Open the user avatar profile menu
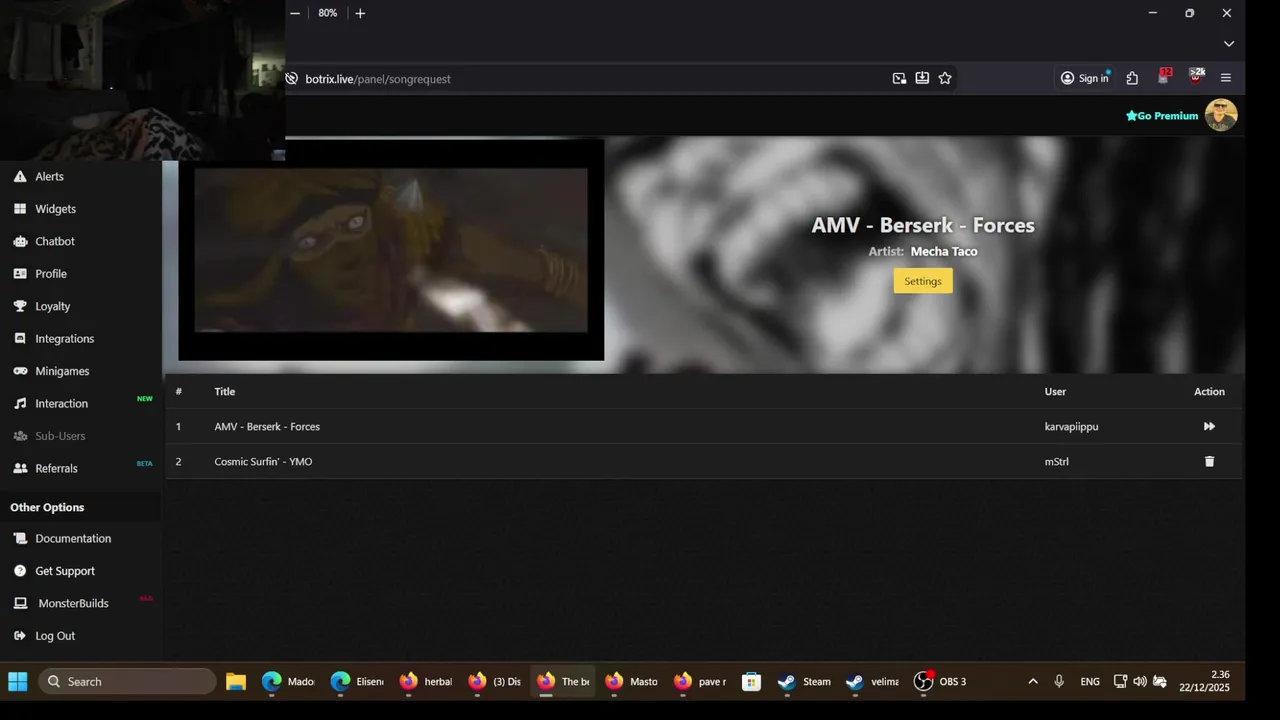The image size is (1280, 720). [1221, 115]
